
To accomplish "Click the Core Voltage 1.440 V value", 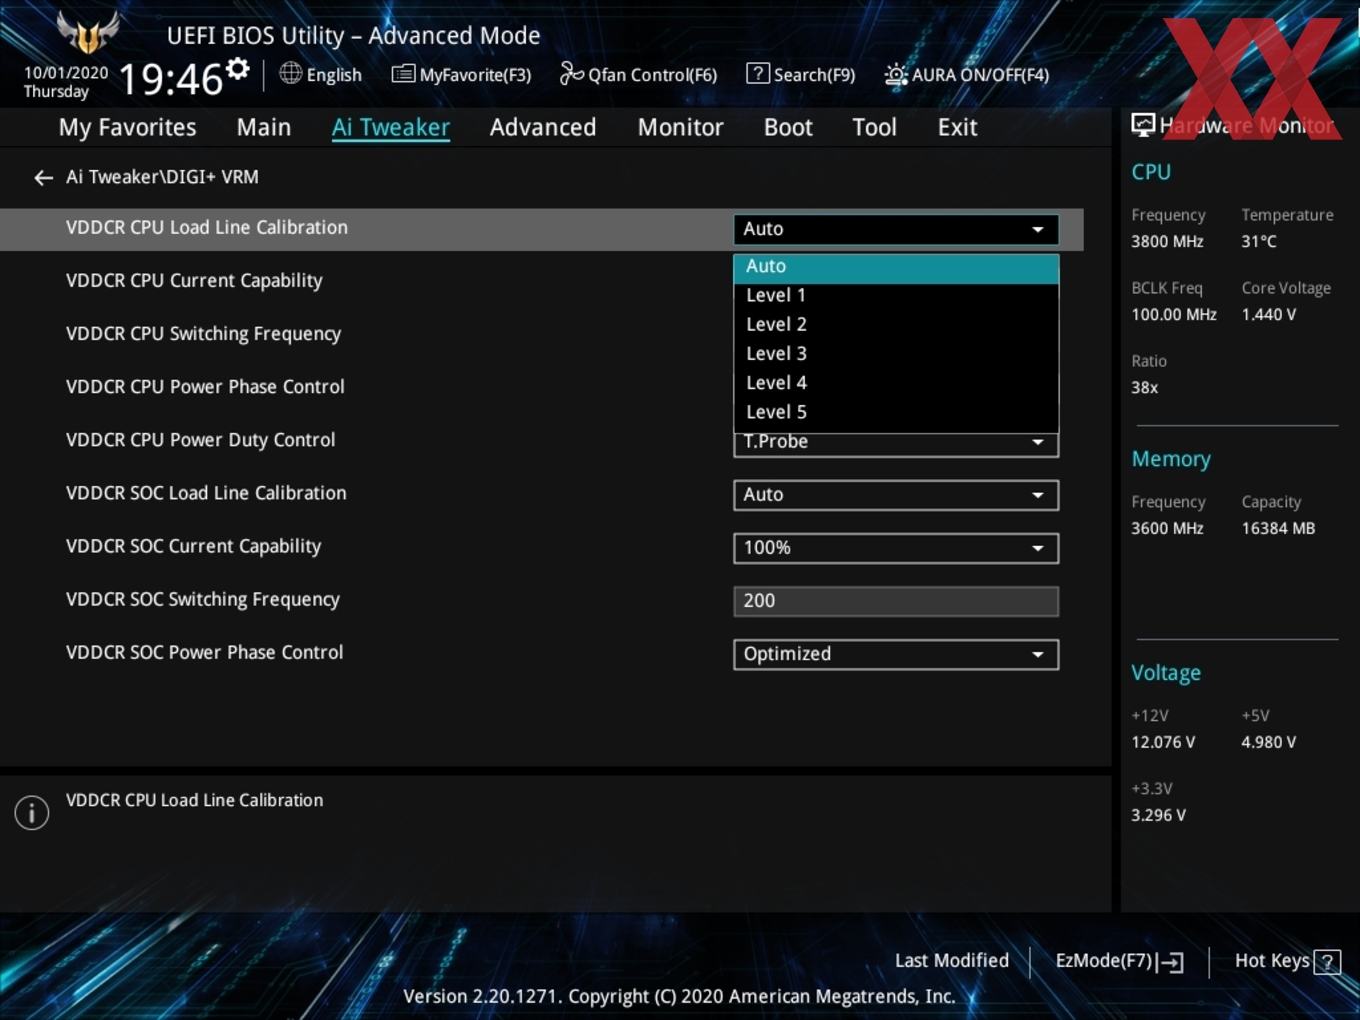I will pos(1268,314).
